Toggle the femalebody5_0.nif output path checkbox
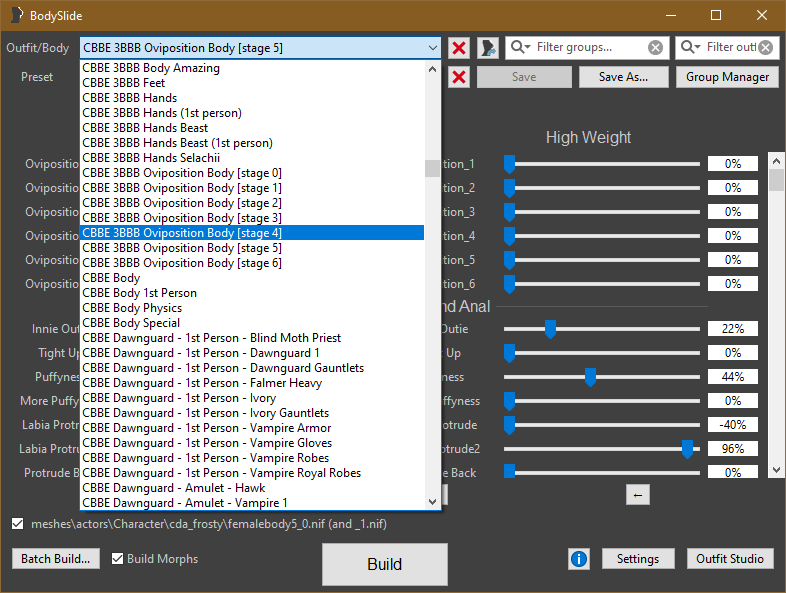Image resolution: width=786 pixels, height=593 pixels. (x=18, y=523)
